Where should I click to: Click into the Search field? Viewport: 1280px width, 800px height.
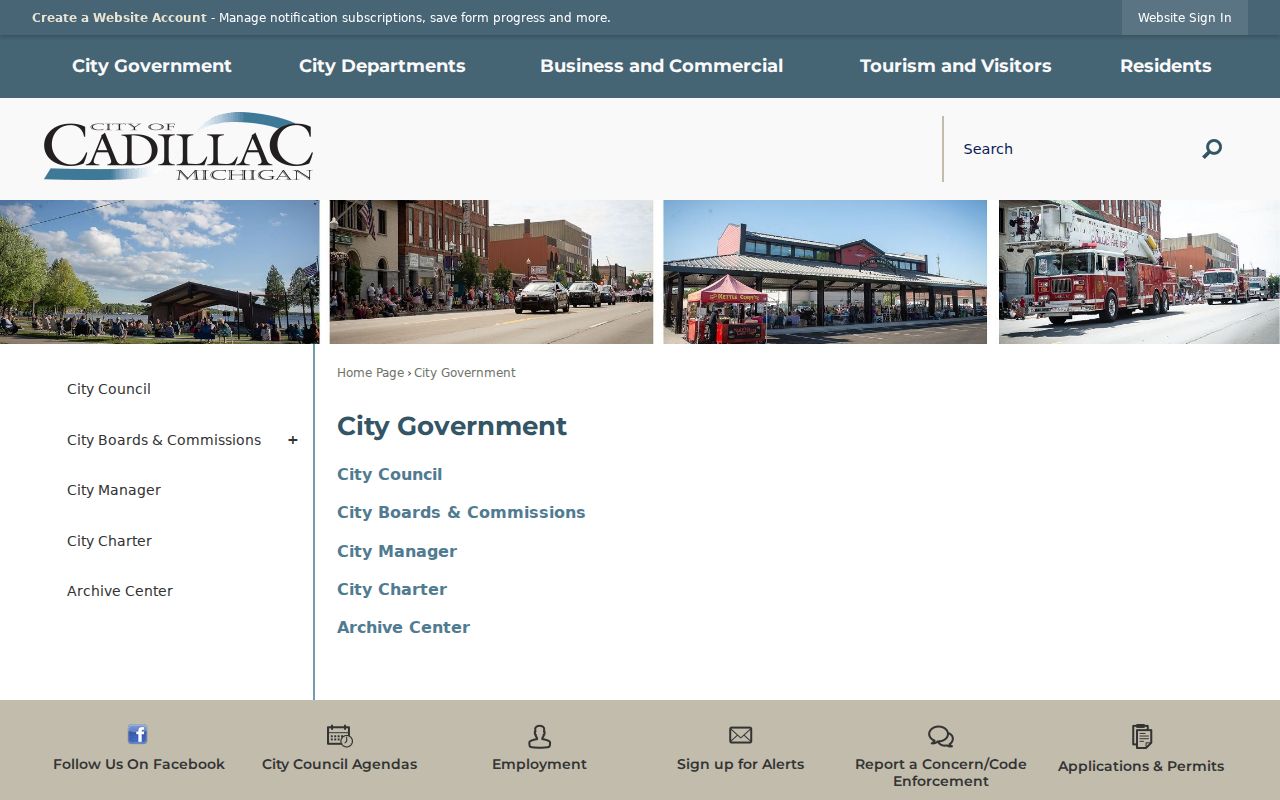tap(1070, 149)
